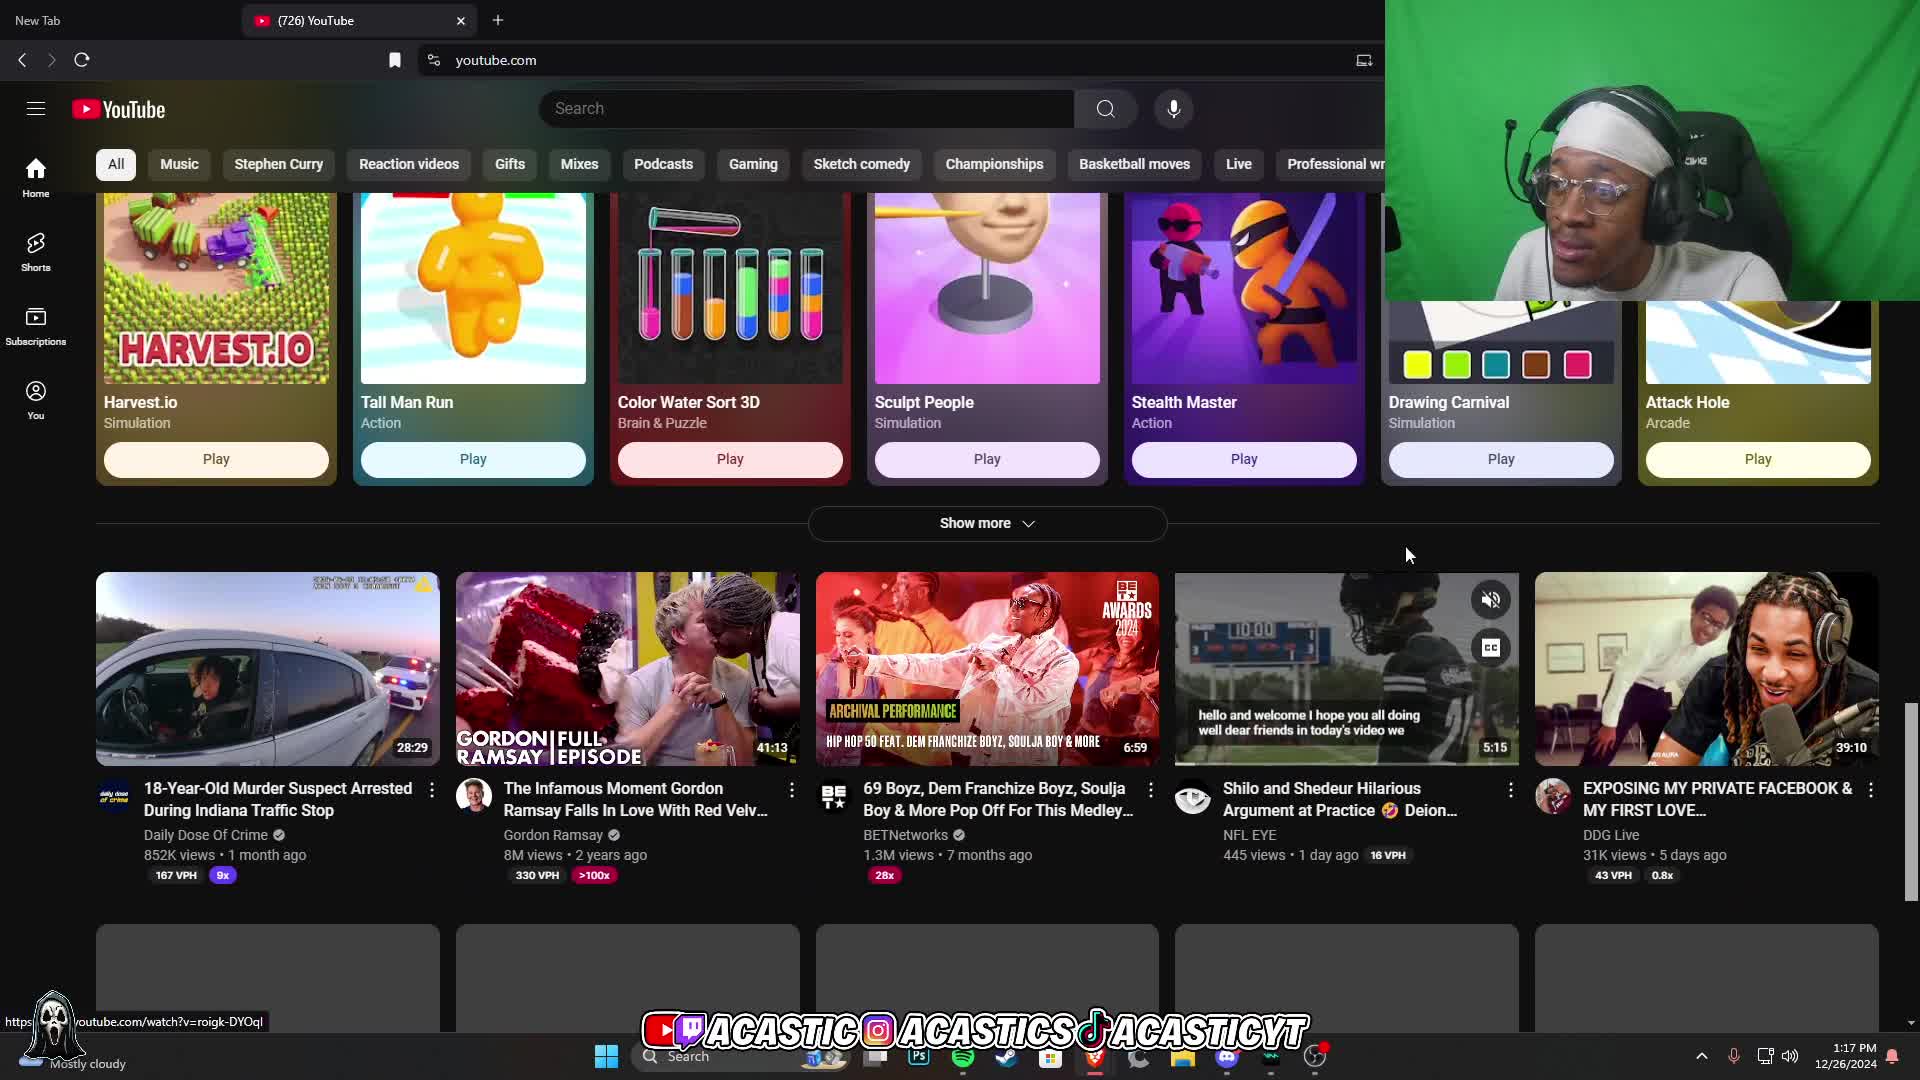1920x1080 pixels.
Task: Open EXPOSING MY PRIVATE FACEBOOK video thumbnail
Action: (x=1707, y=669)
